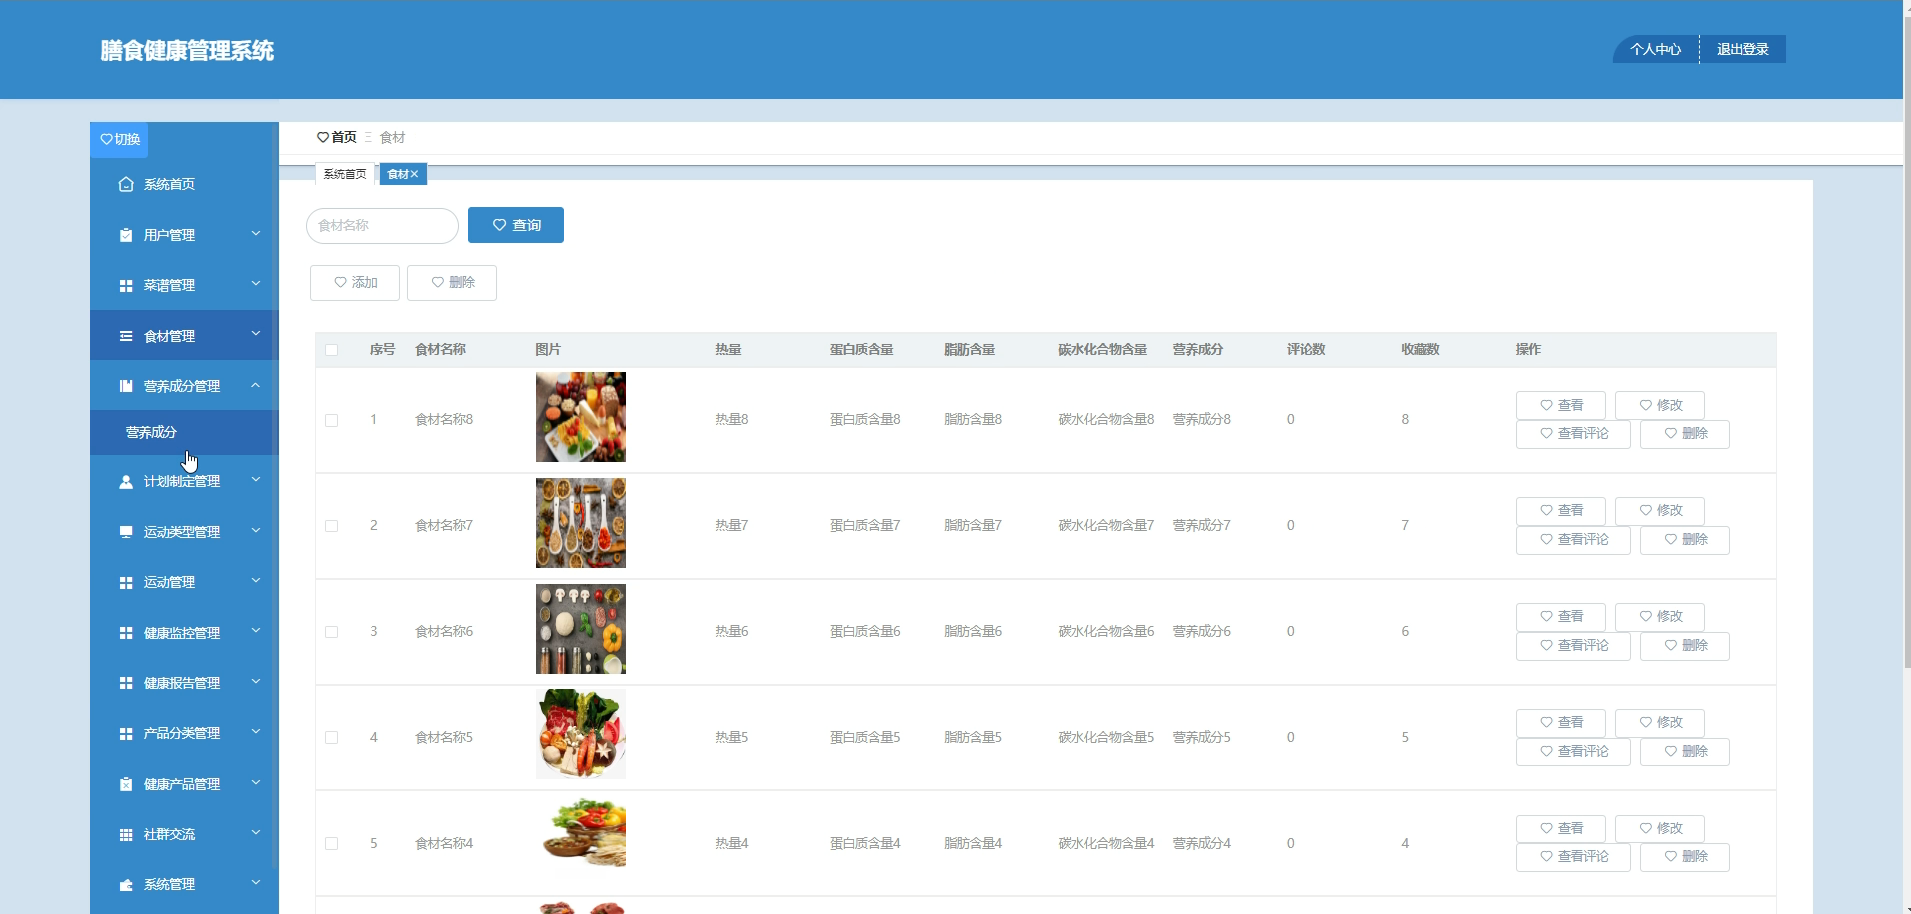Expand the 用户管理 menu chevron
This screenshot has height=914, width=1911.
point(256,234)
